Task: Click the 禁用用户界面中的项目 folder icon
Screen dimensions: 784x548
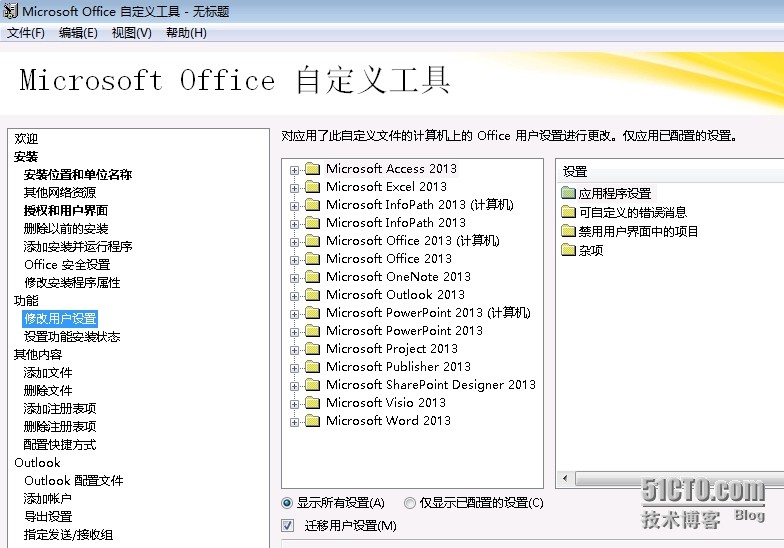Action: (x=568, y=231)
